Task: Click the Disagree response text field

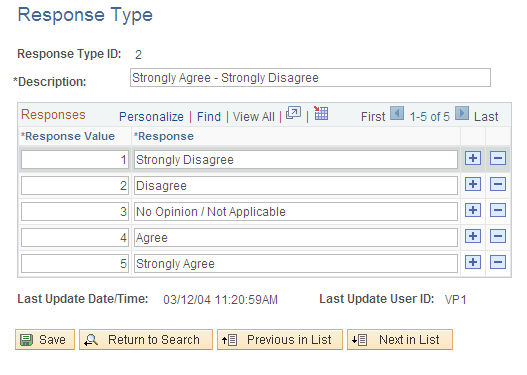Action: click(x=296, y=185)
